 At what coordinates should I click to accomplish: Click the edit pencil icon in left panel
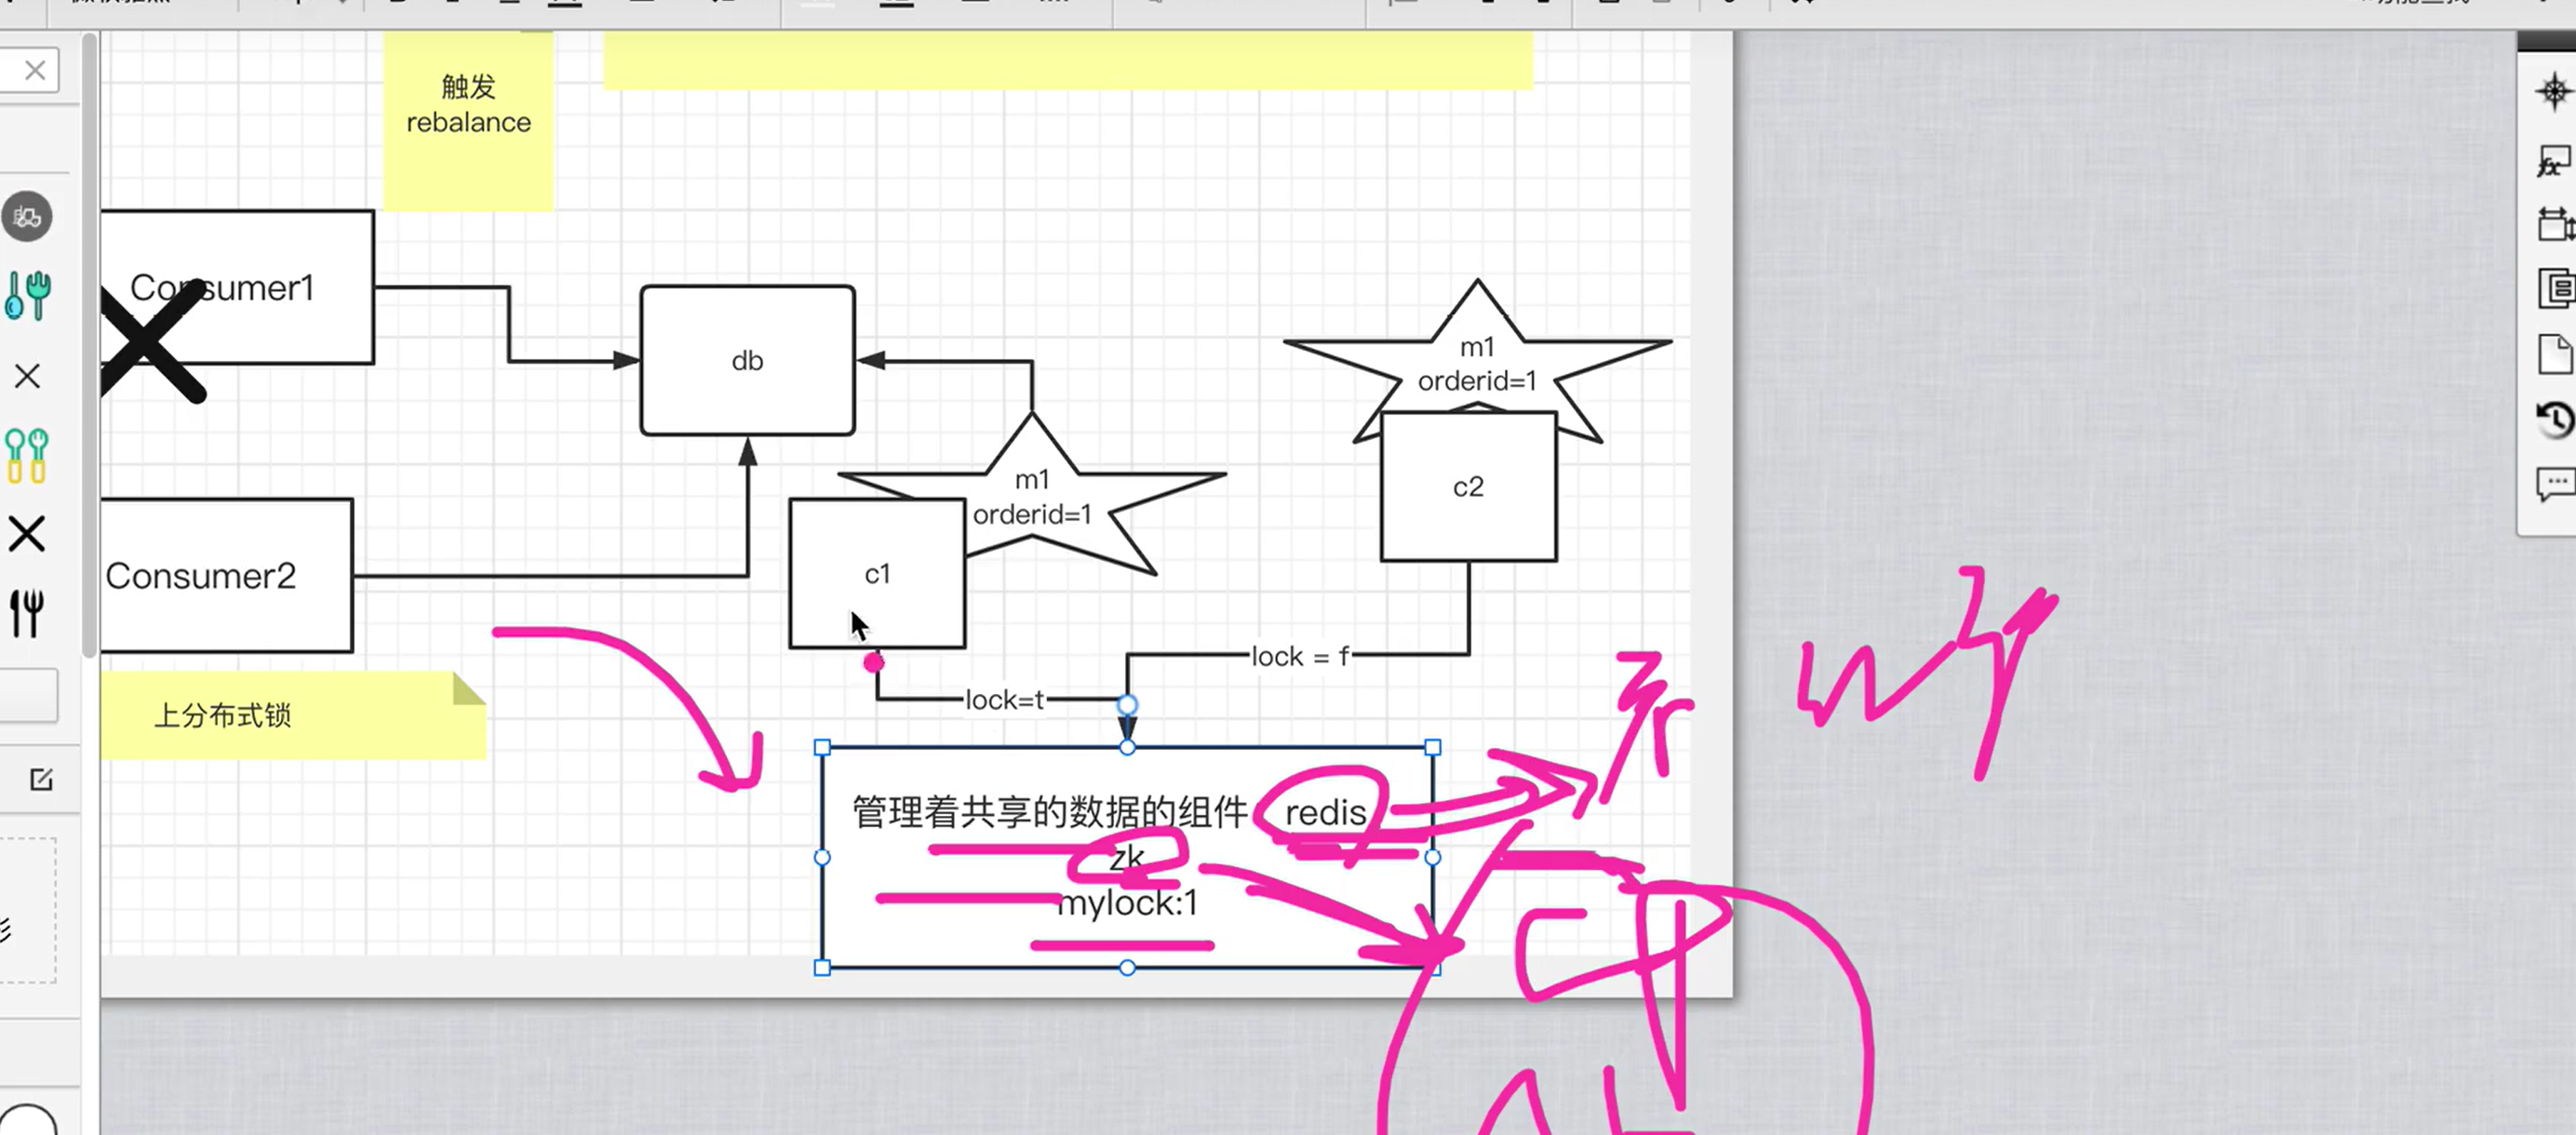41,779
